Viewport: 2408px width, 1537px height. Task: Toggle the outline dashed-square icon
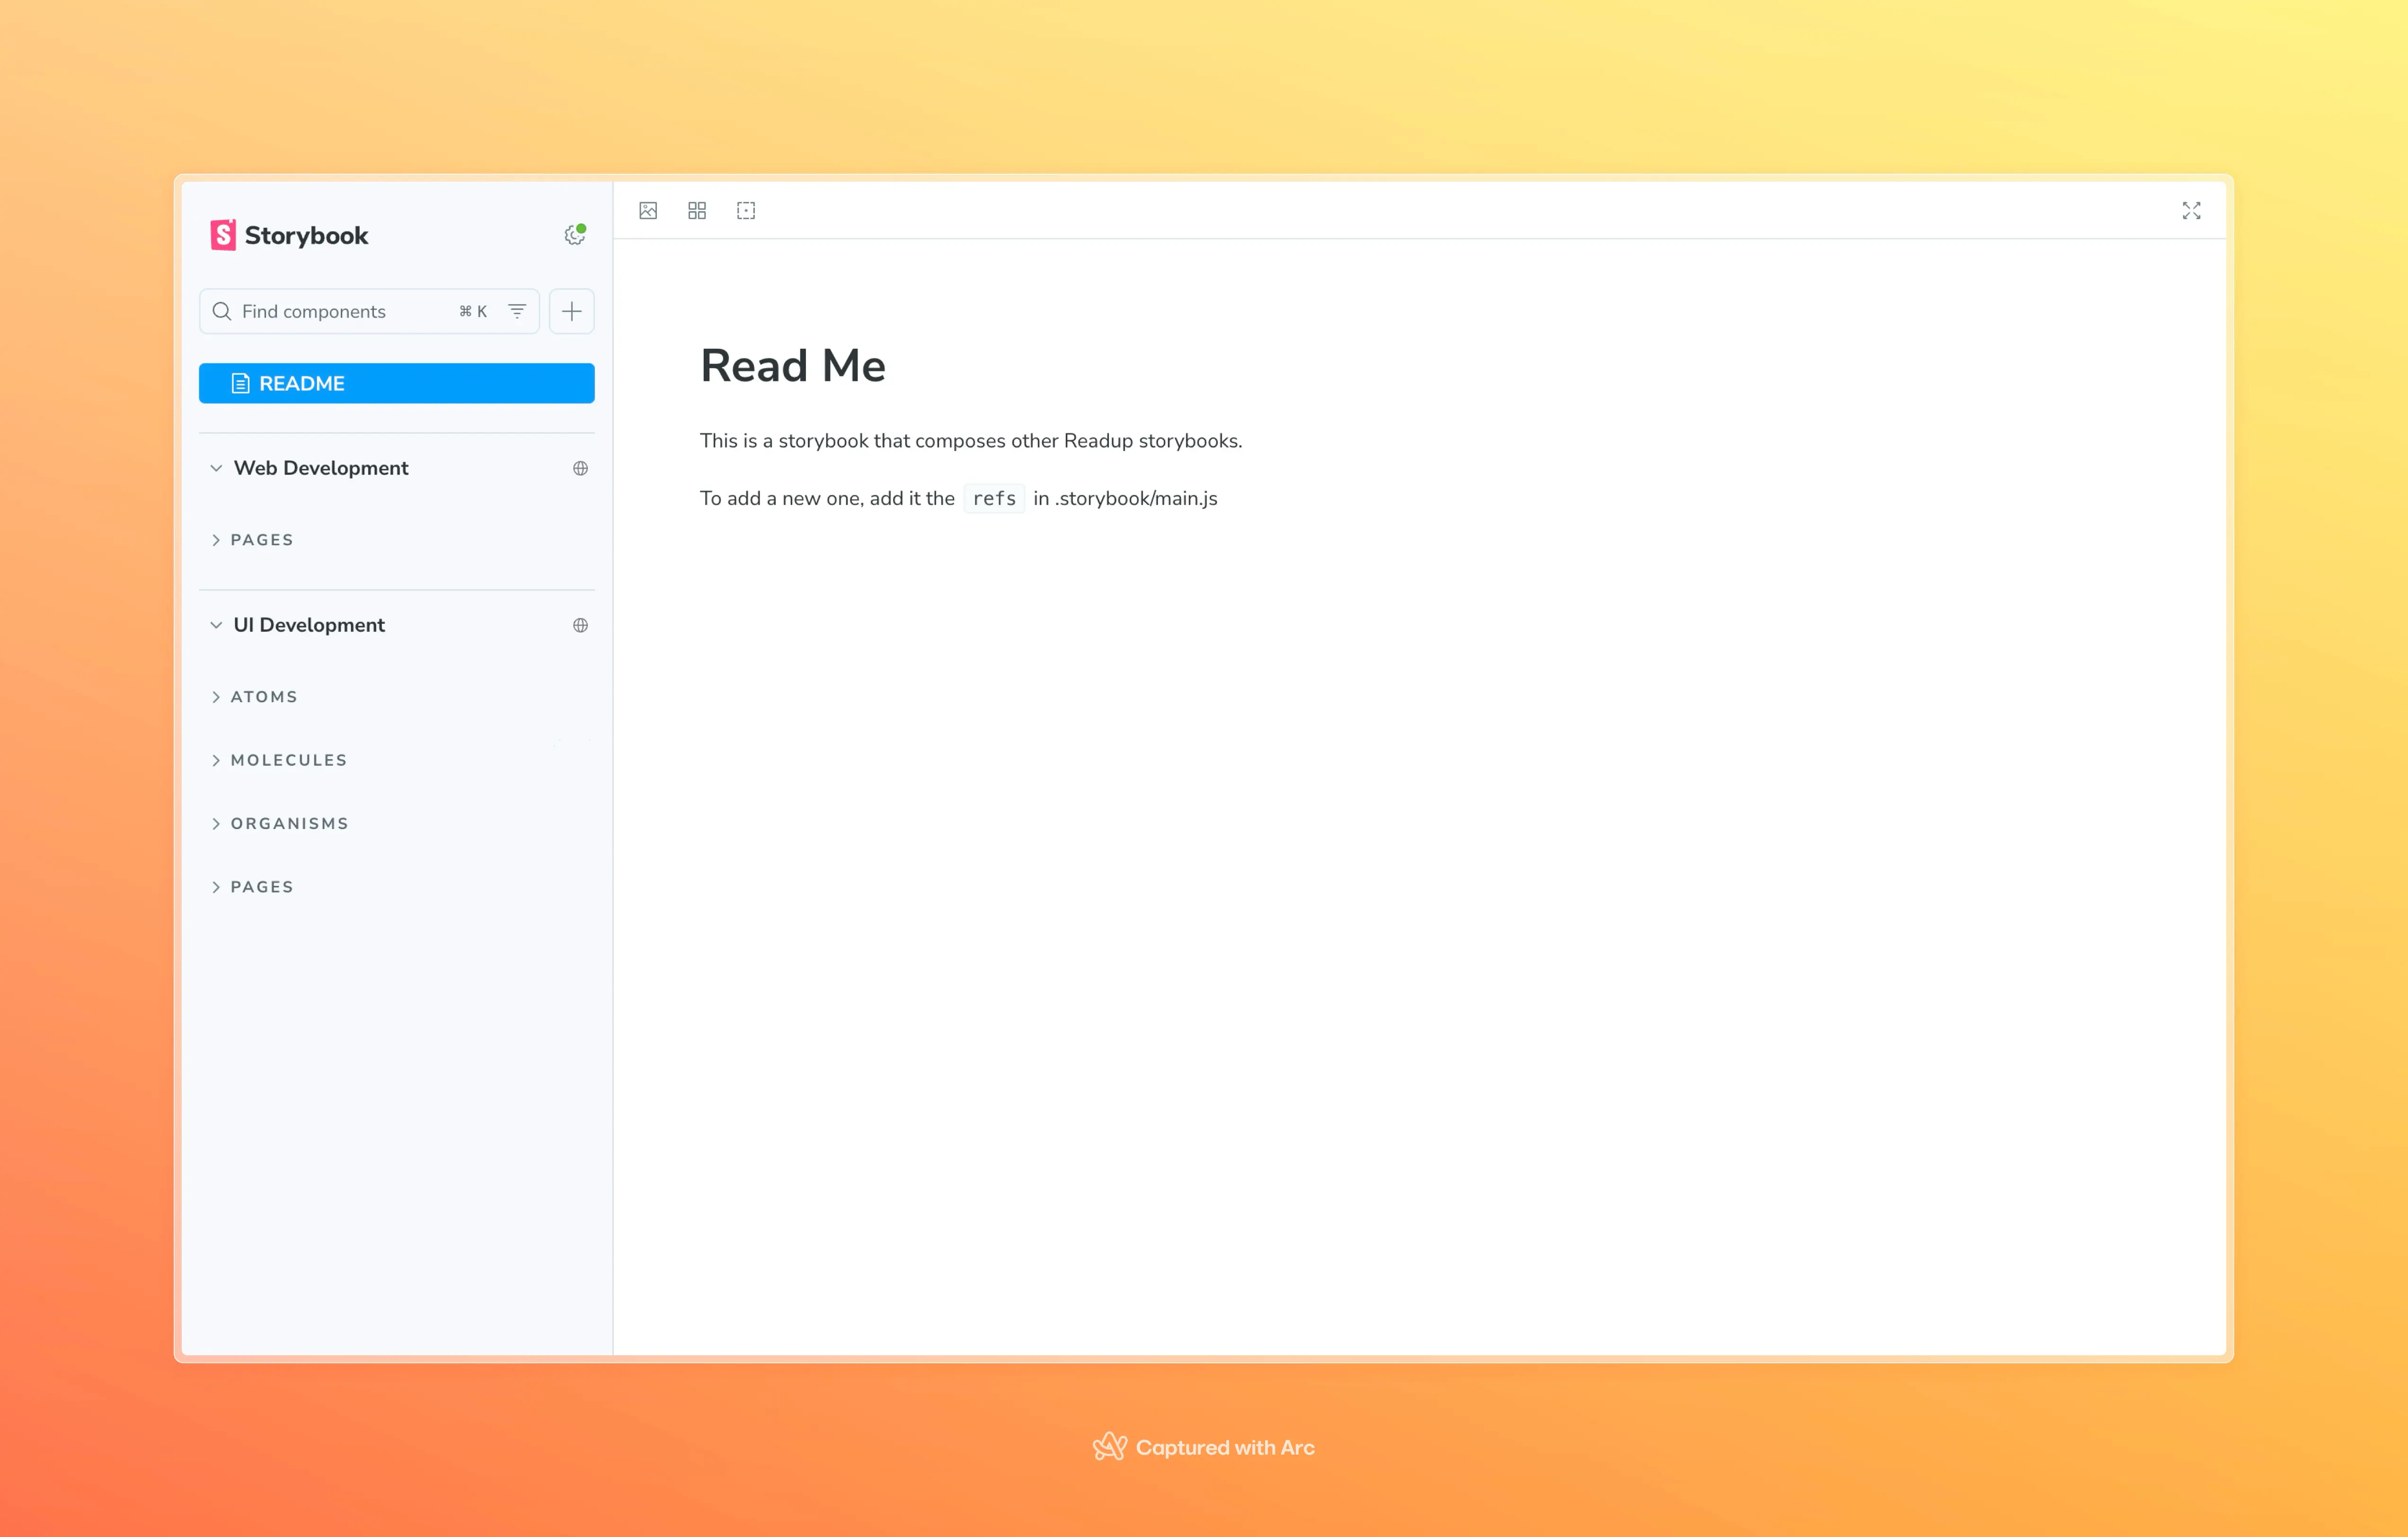pyautogui.click(x=746, y=210)
